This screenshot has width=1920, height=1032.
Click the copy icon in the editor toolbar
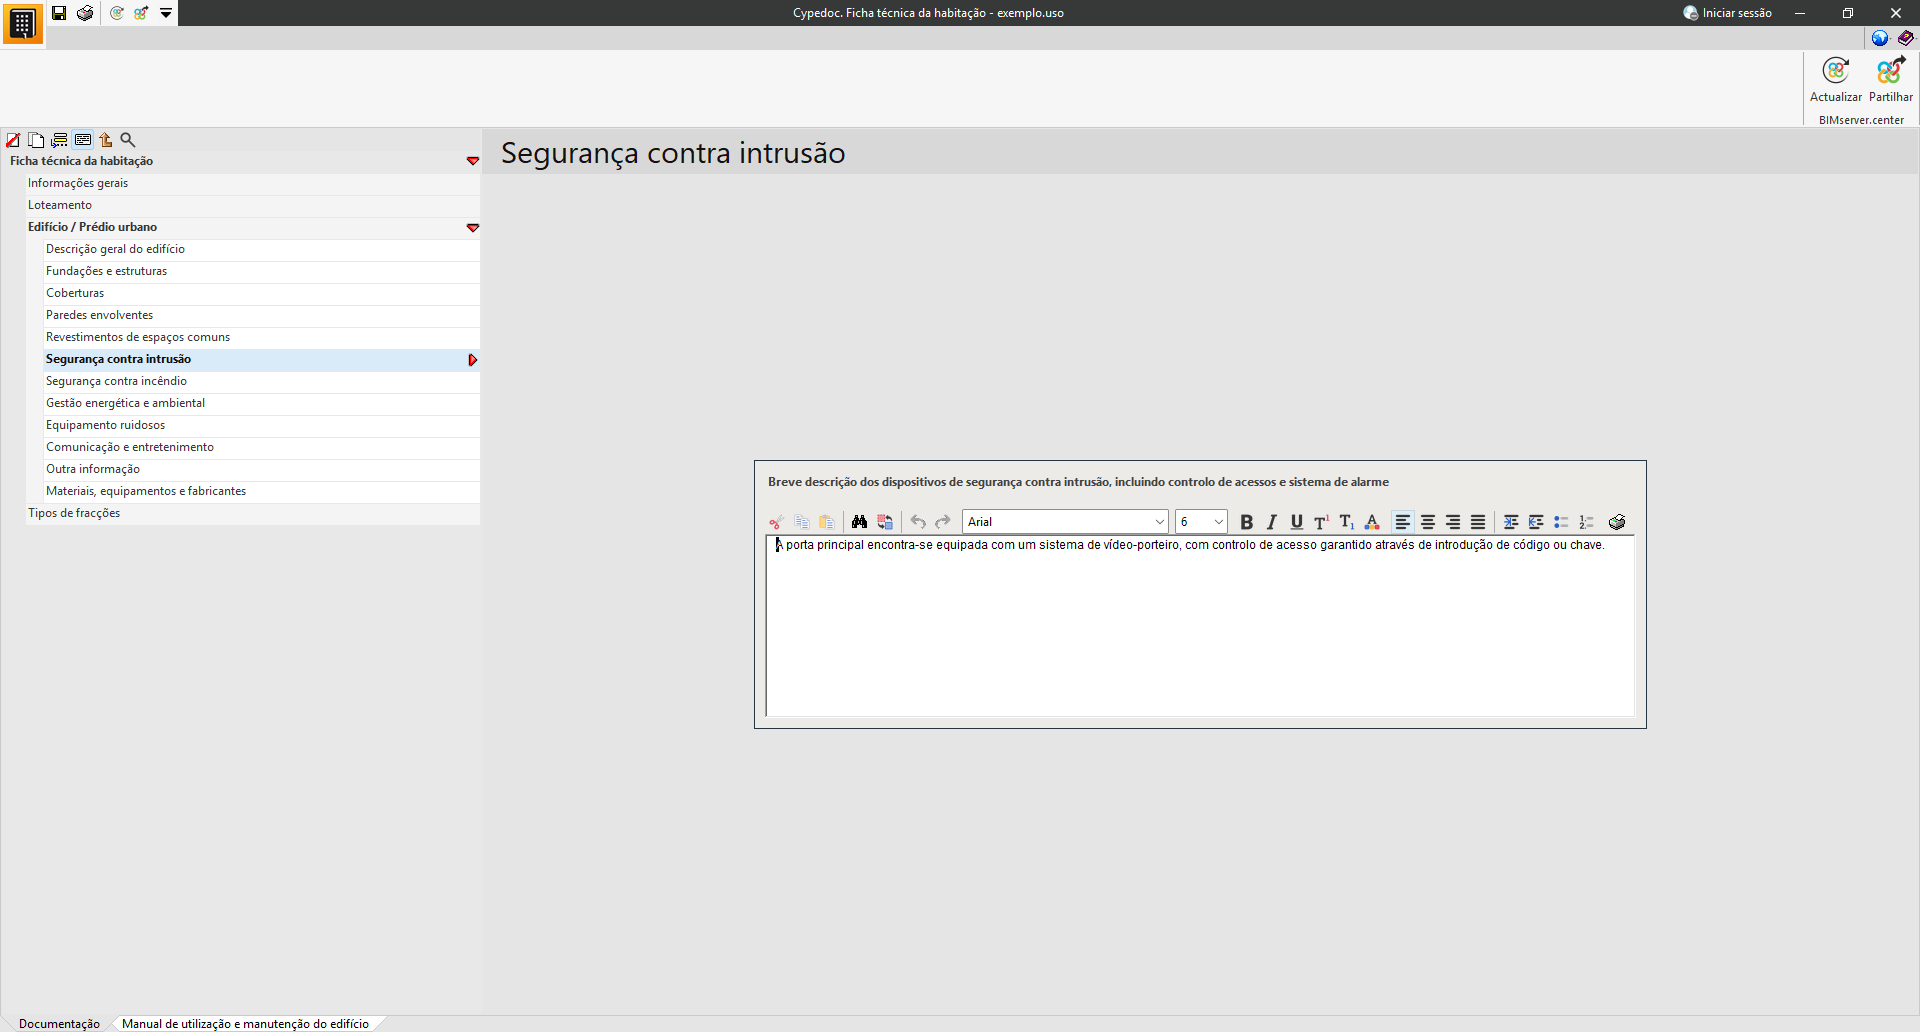802,522
